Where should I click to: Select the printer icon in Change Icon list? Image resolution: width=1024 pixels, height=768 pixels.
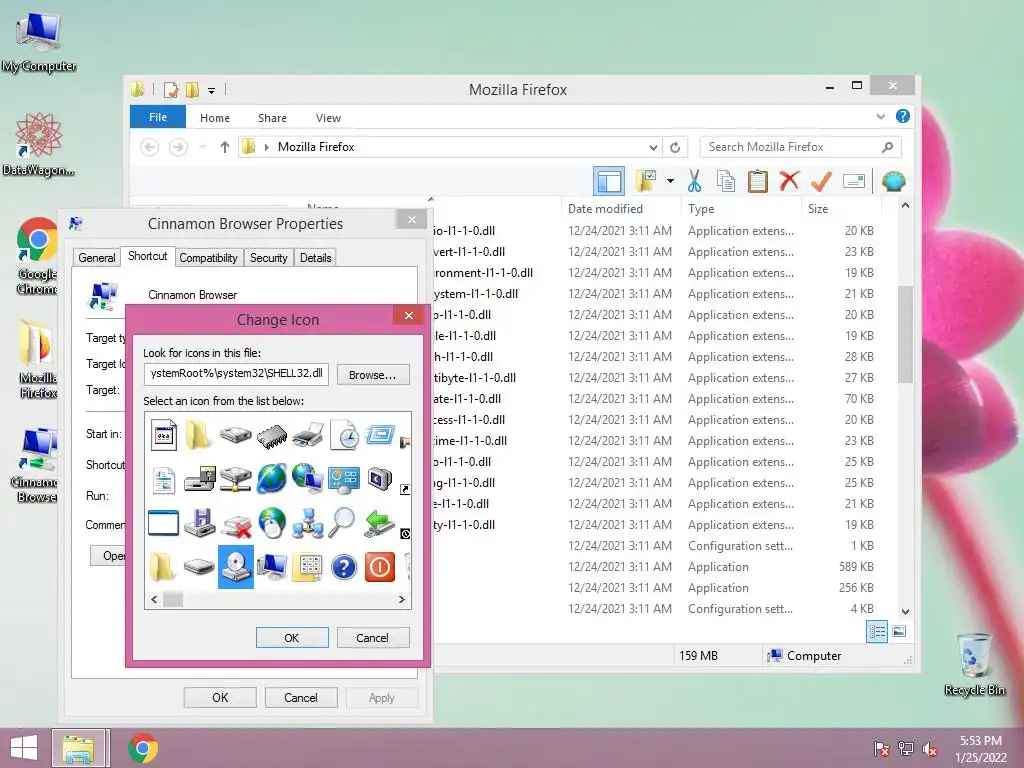(308, 434)
